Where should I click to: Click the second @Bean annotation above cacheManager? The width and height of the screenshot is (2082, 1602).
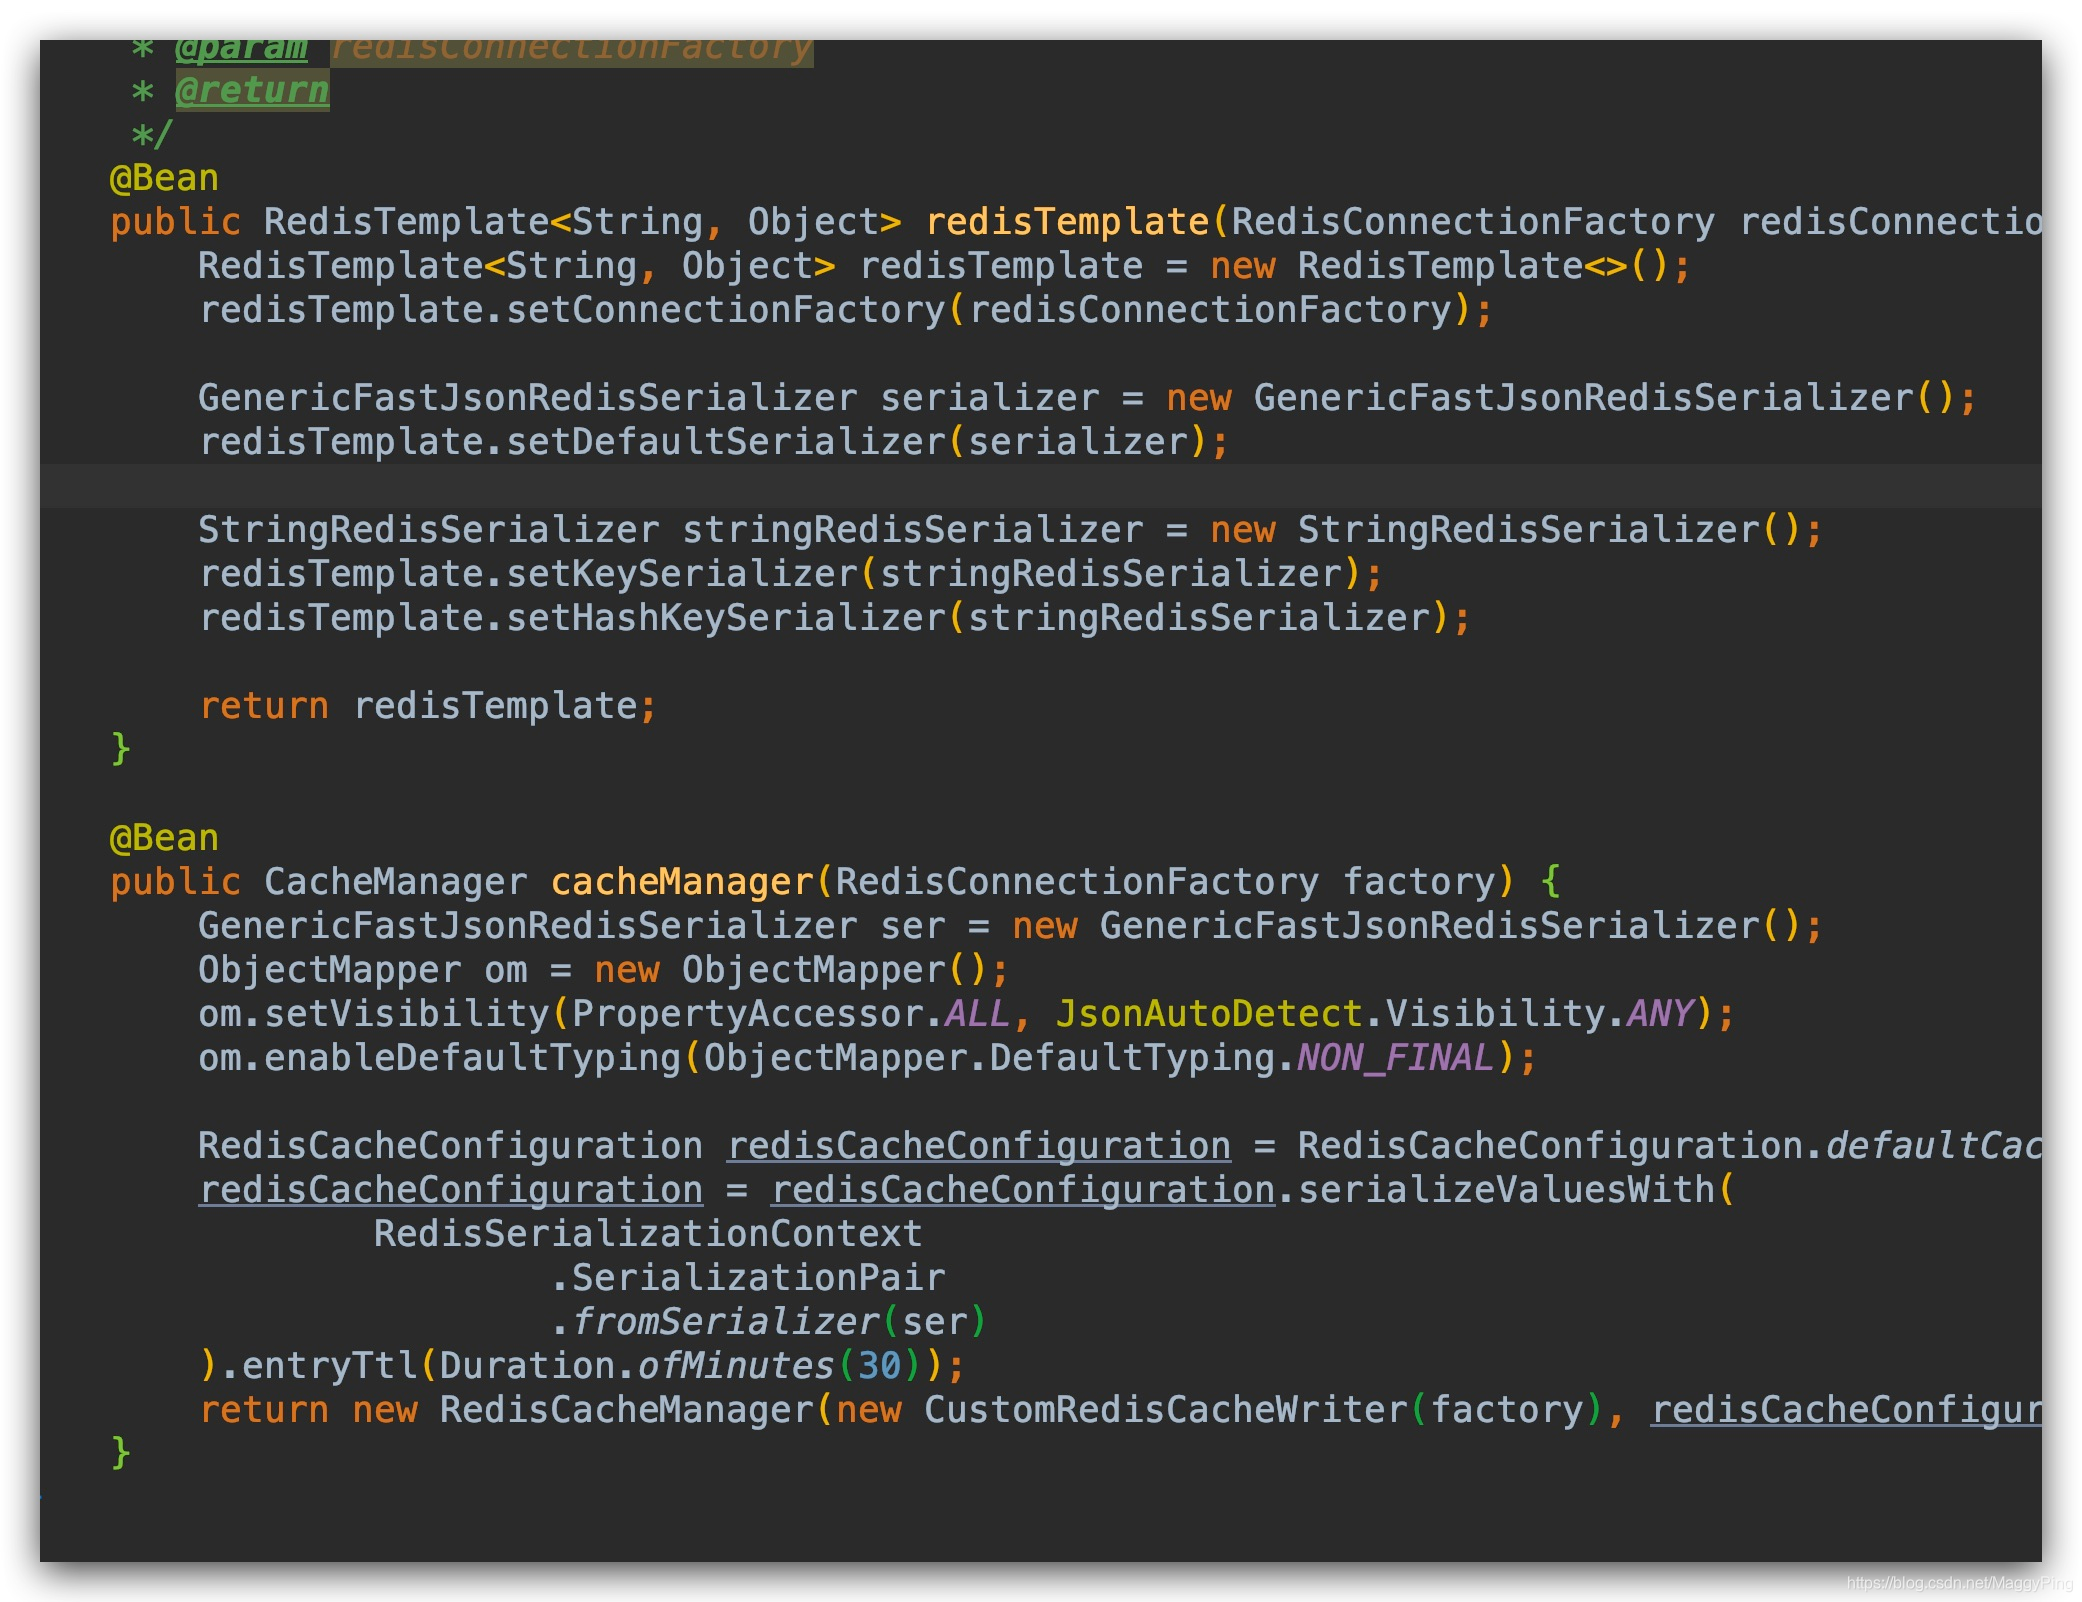163,838
